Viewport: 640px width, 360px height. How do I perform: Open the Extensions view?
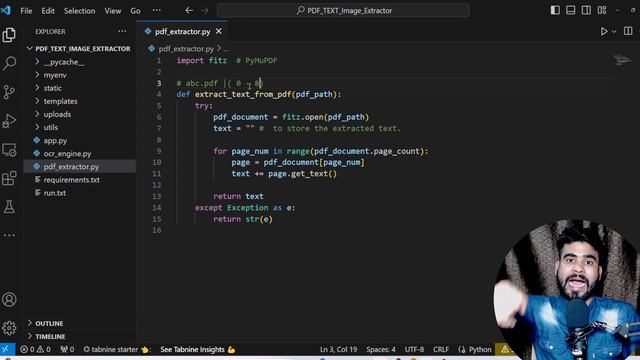pyautogui.click(x=9, y=178)
